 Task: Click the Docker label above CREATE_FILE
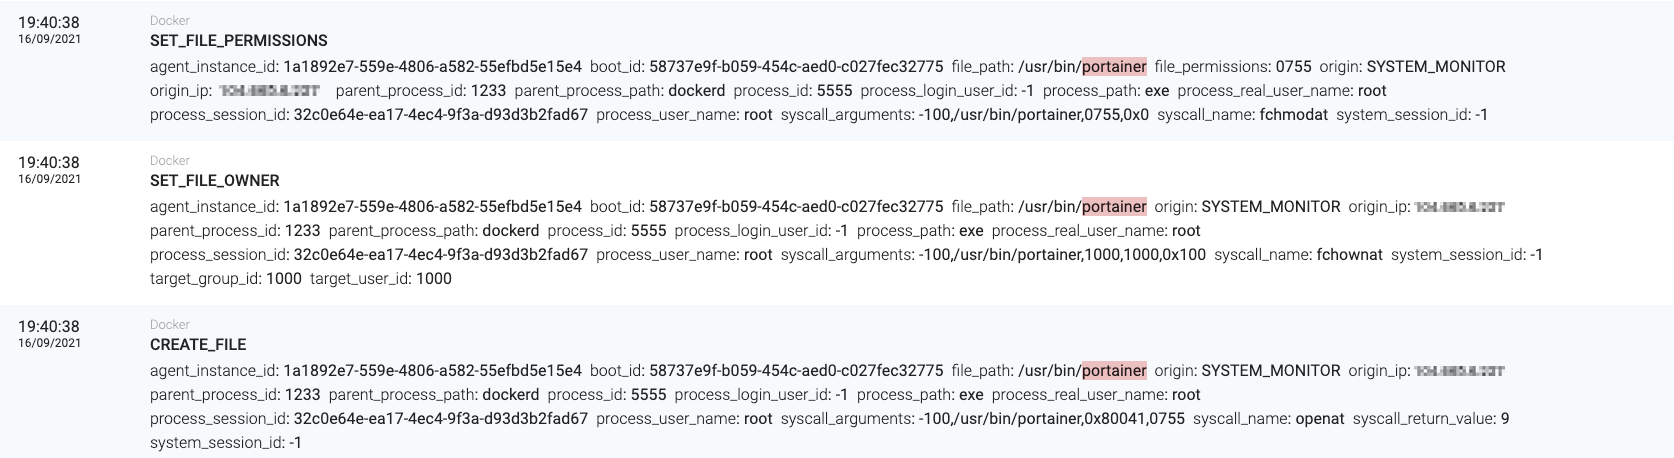pyautogui.click(x=169, y=325)
